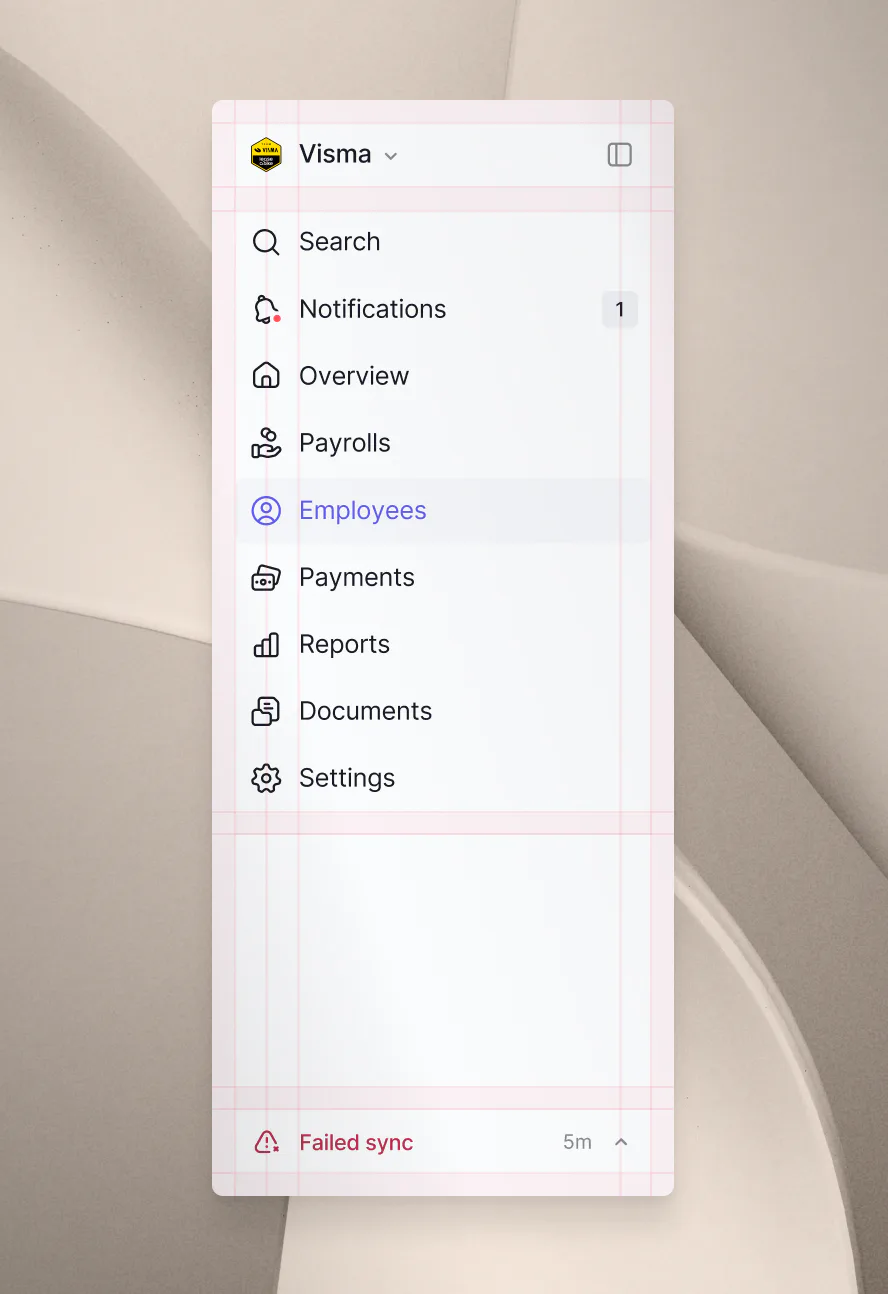Click the 5m sync time label
Screen dimensions: 888x1294
tap(577, 1142)
